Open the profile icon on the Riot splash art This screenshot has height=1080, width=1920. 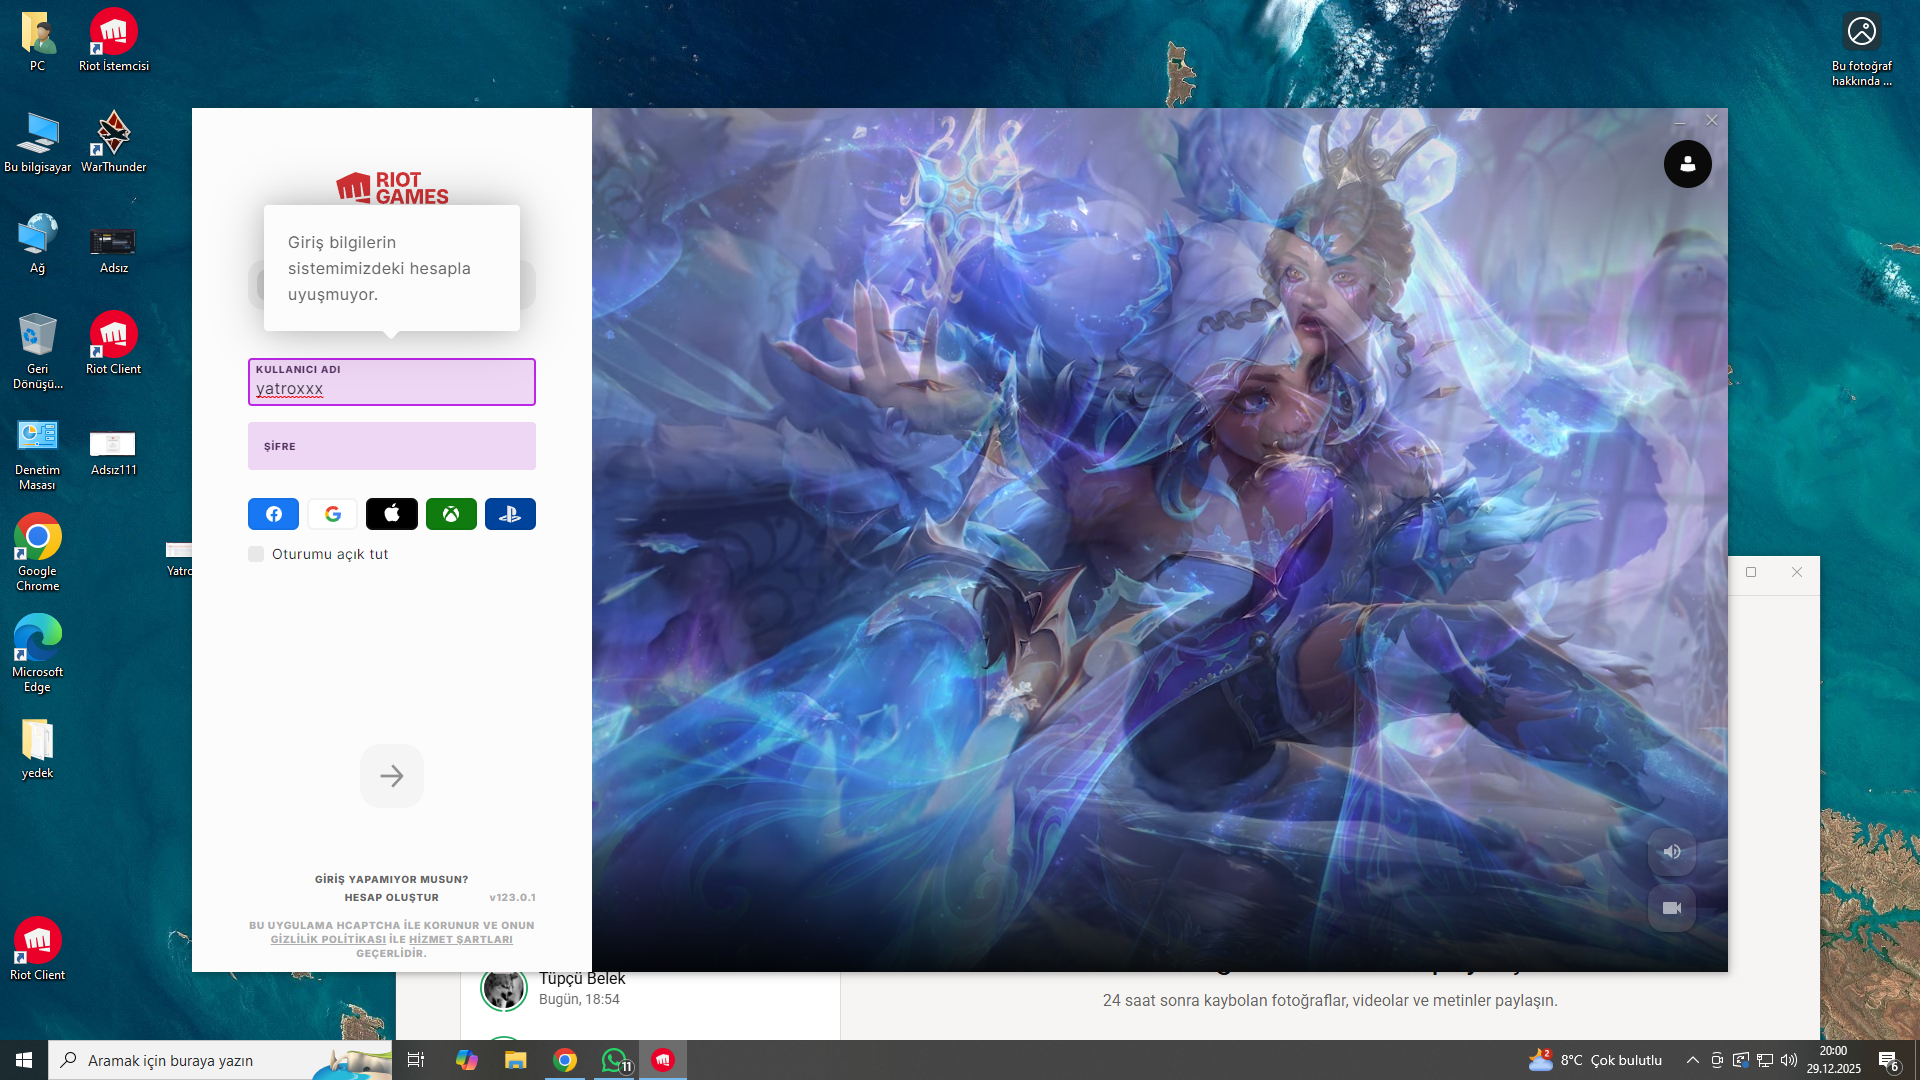1688,164
